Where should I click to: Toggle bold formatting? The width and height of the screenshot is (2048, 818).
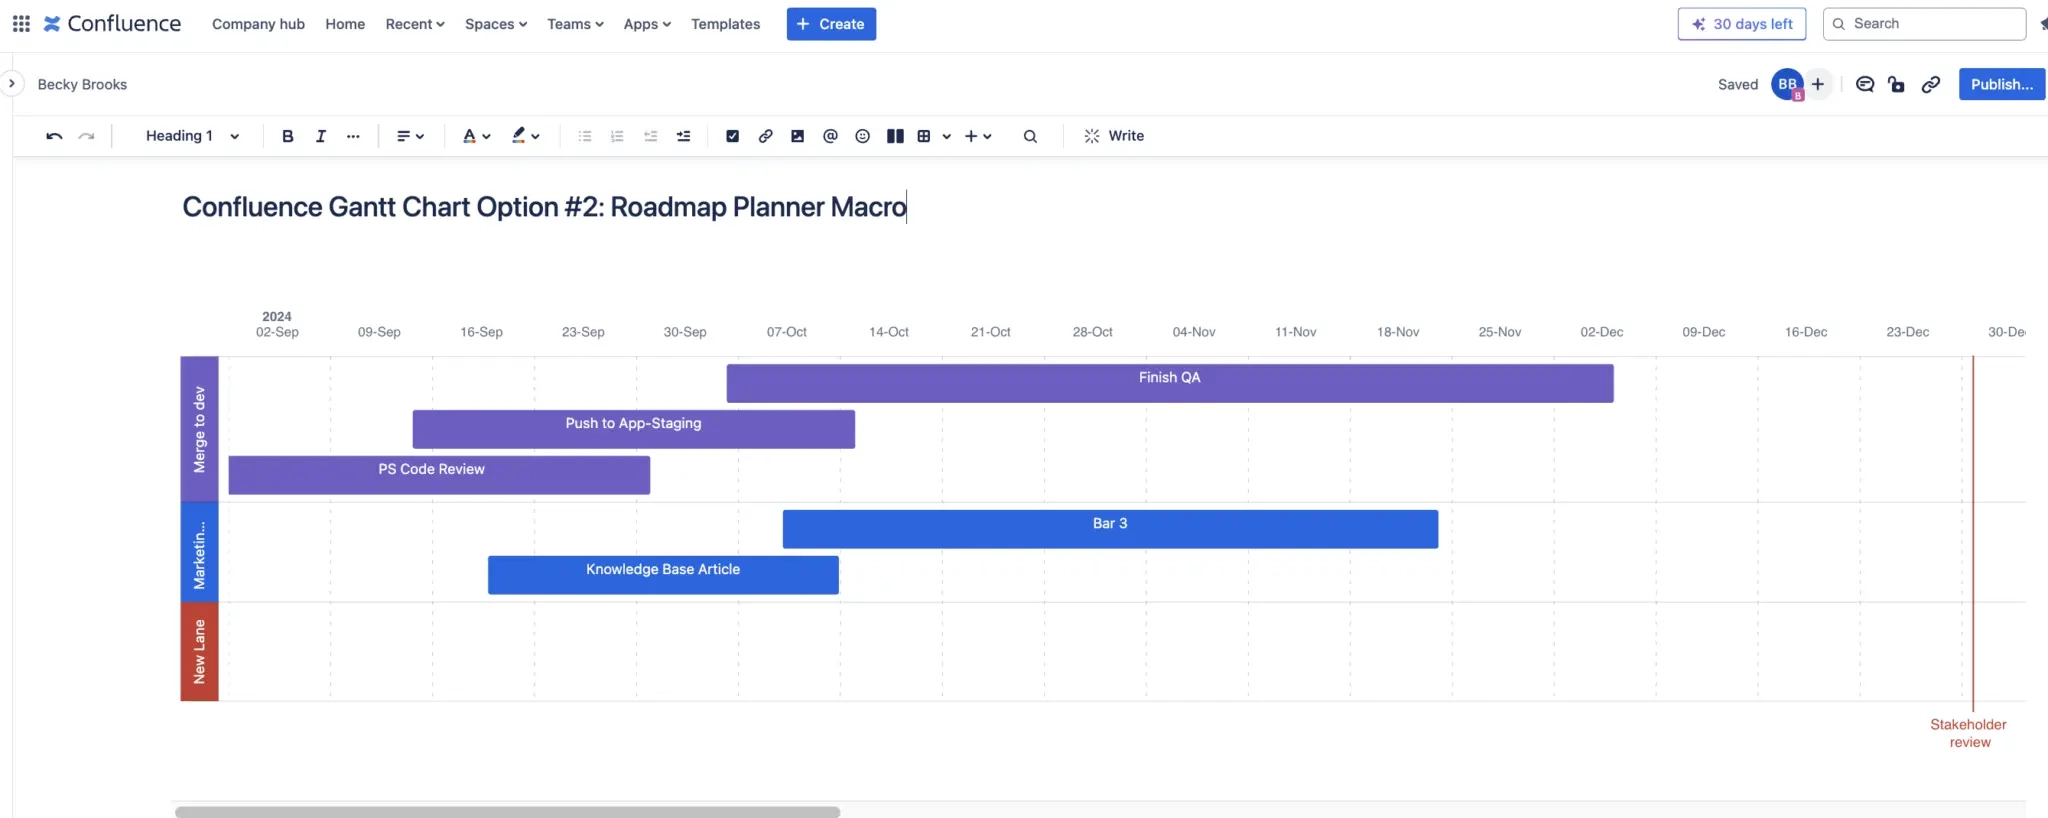click(287, 136)
